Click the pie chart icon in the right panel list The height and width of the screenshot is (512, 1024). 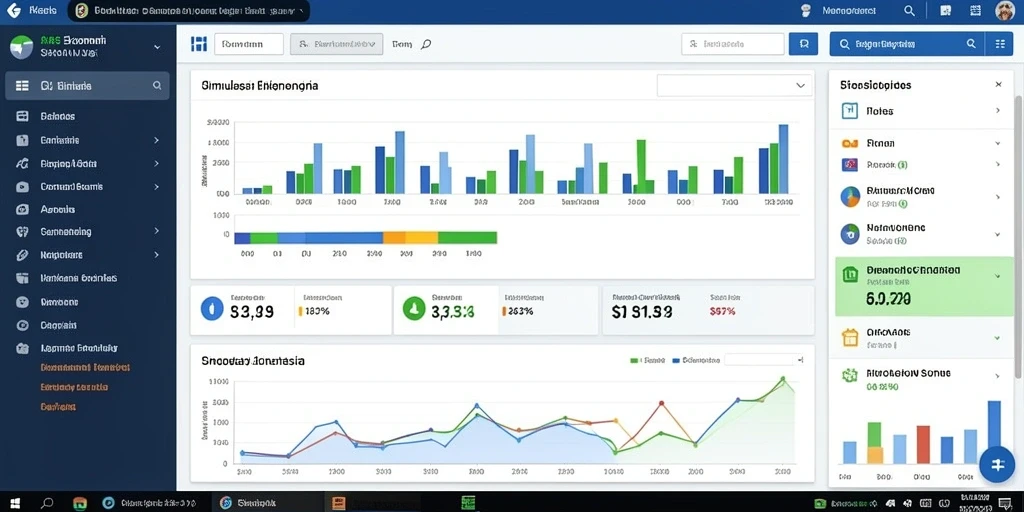click(850, 197)
